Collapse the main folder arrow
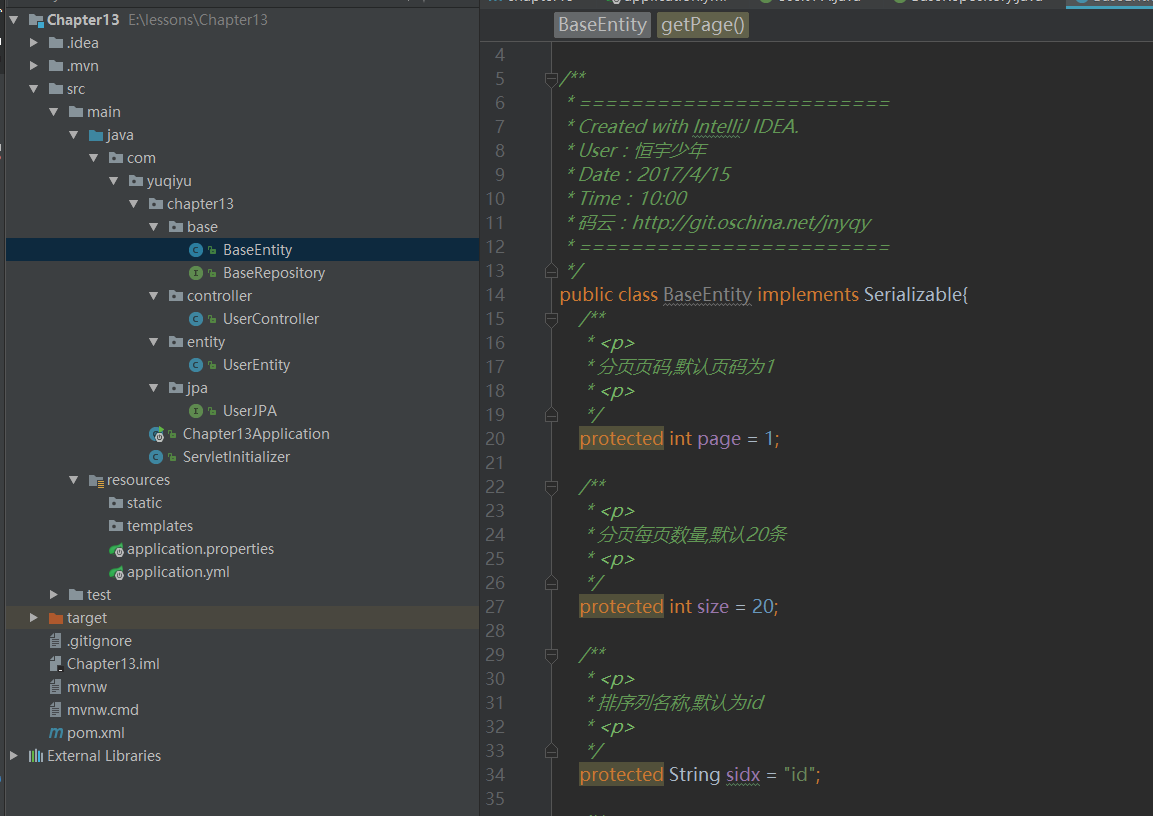Screen dimensions: 1153x816 (x=53, y=112)
